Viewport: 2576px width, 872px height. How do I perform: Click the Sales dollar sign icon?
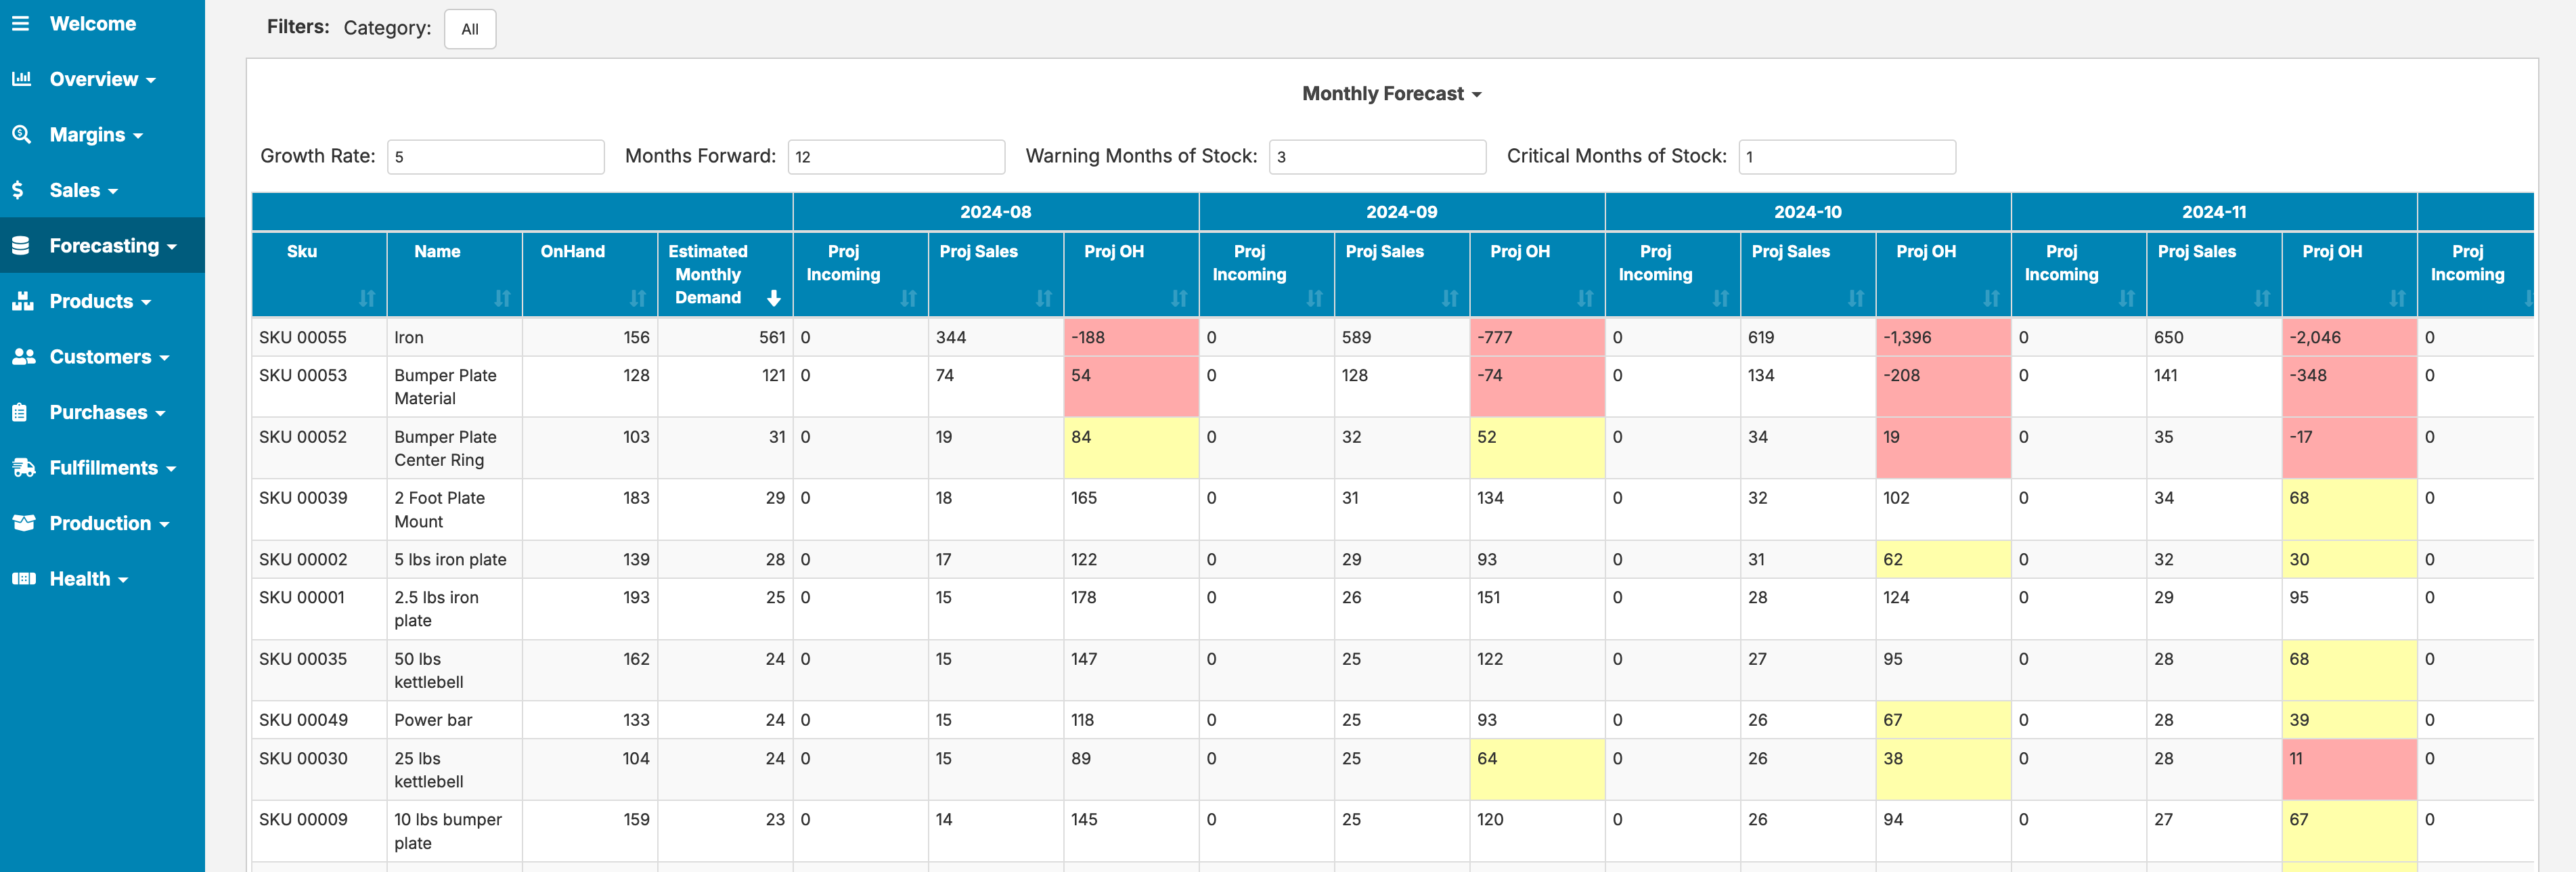[18, 190]
